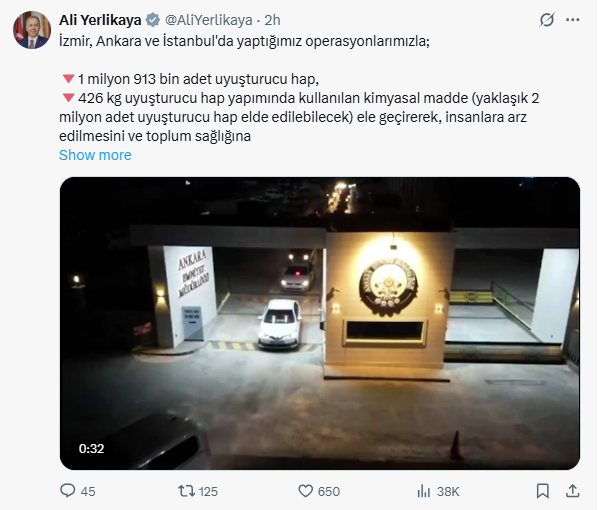Click the verified badge next to the name

(x=153, y=20)
